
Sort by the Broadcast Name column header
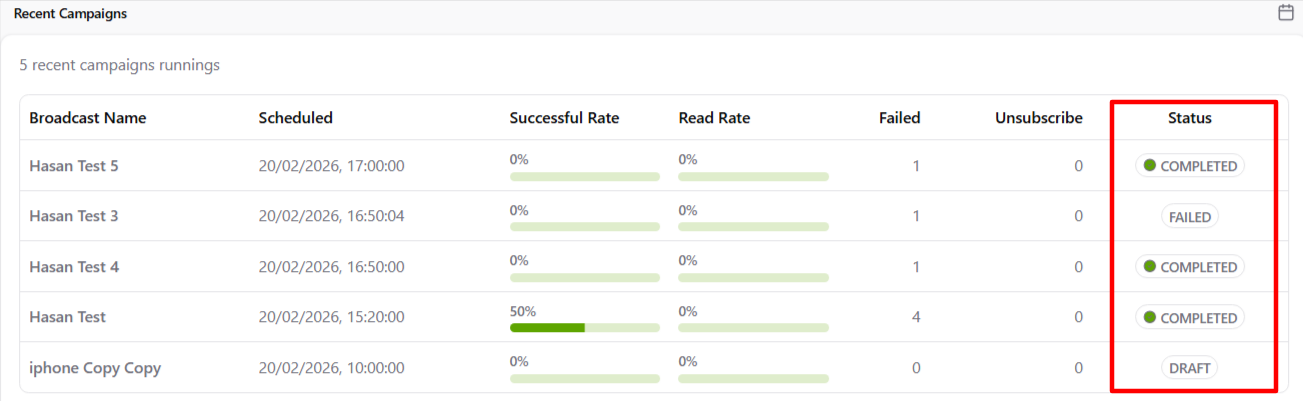[x=88, y=118]
